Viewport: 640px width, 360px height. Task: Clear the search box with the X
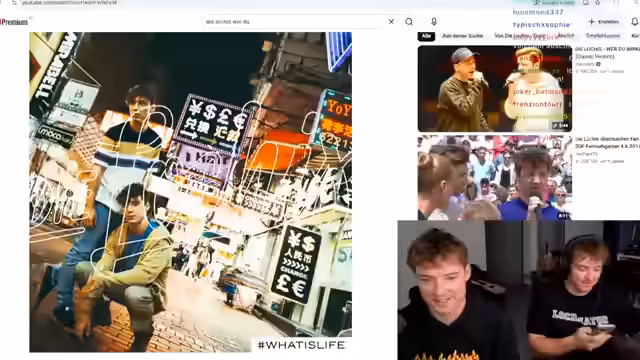click(391, 22)
